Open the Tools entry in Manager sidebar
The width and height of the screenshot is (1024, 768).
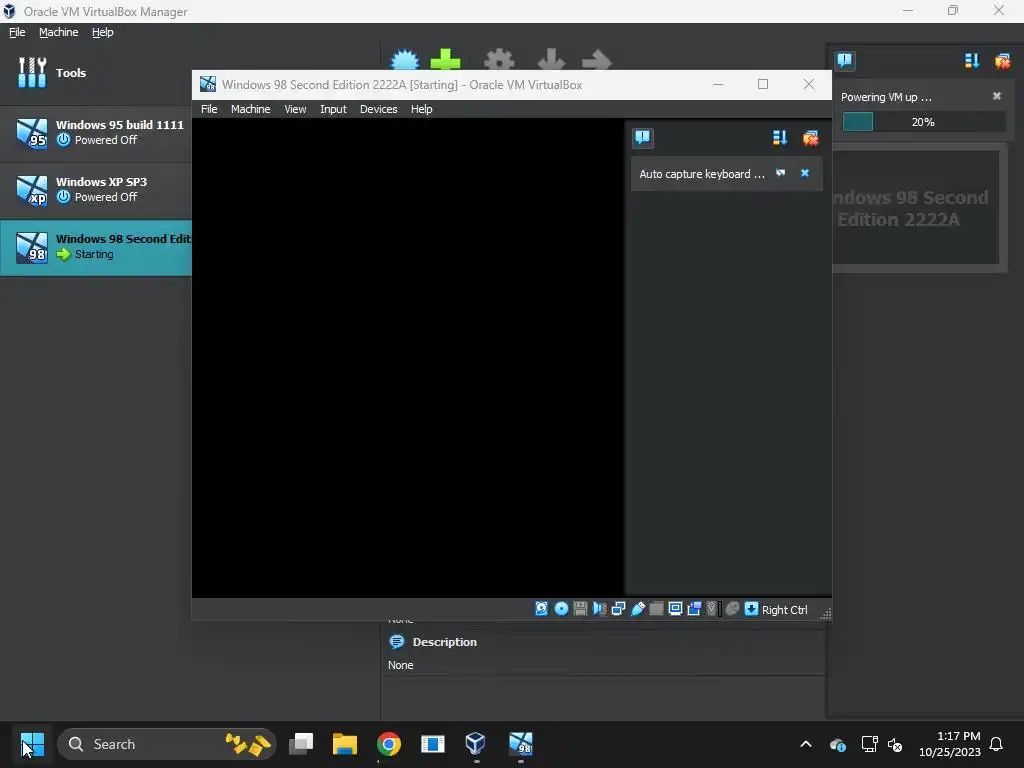[x=96, y=72]
